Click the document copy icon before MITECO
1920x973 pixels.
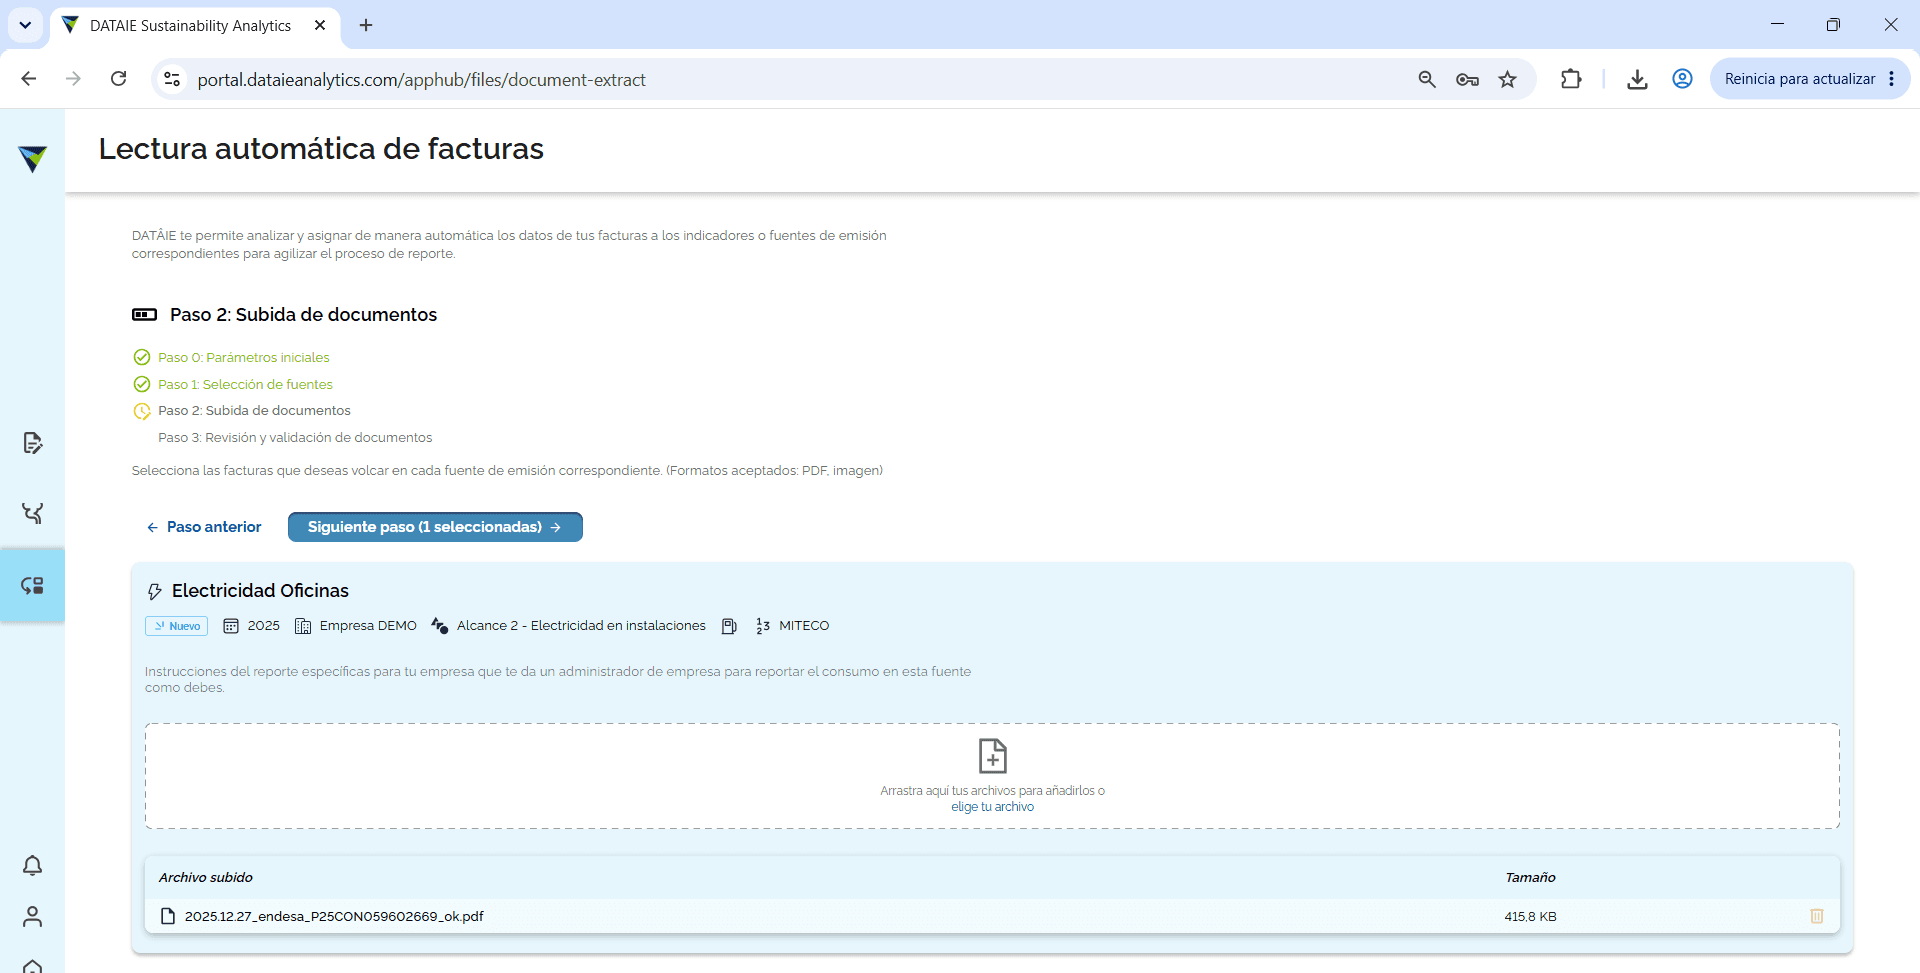[729, 626]
